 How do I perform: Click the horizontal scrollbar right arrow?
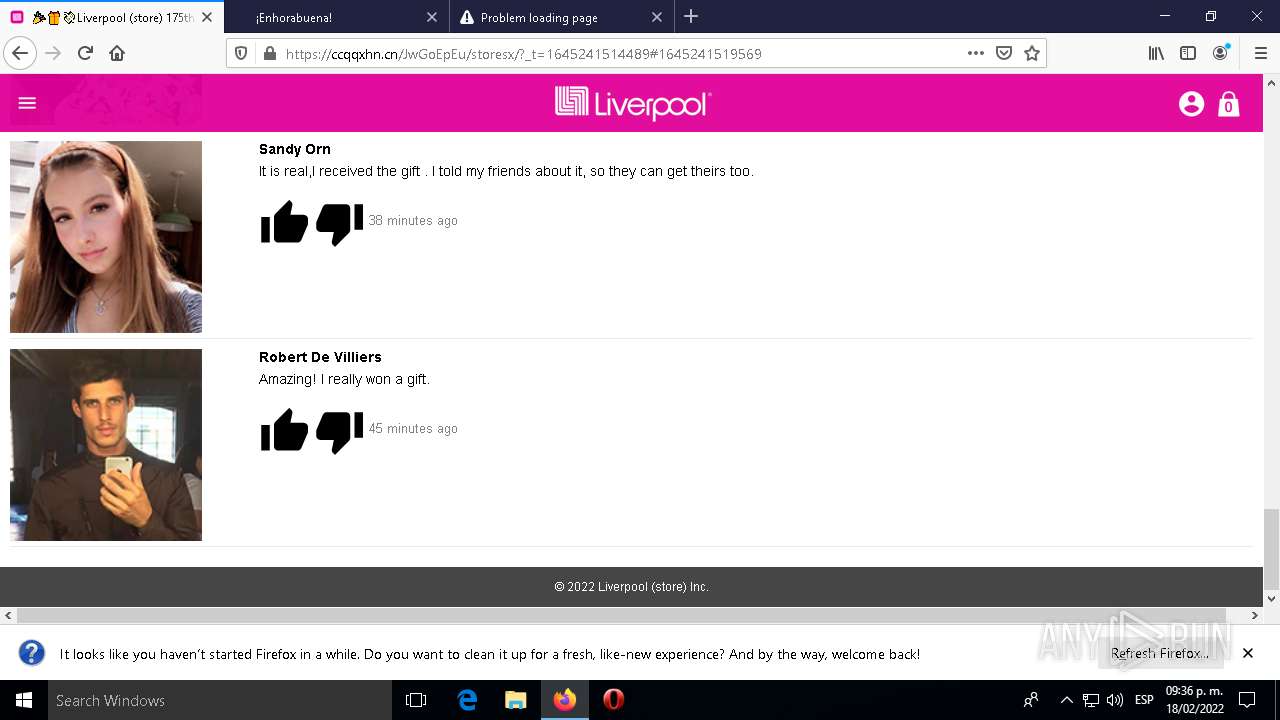(1255, 616)
